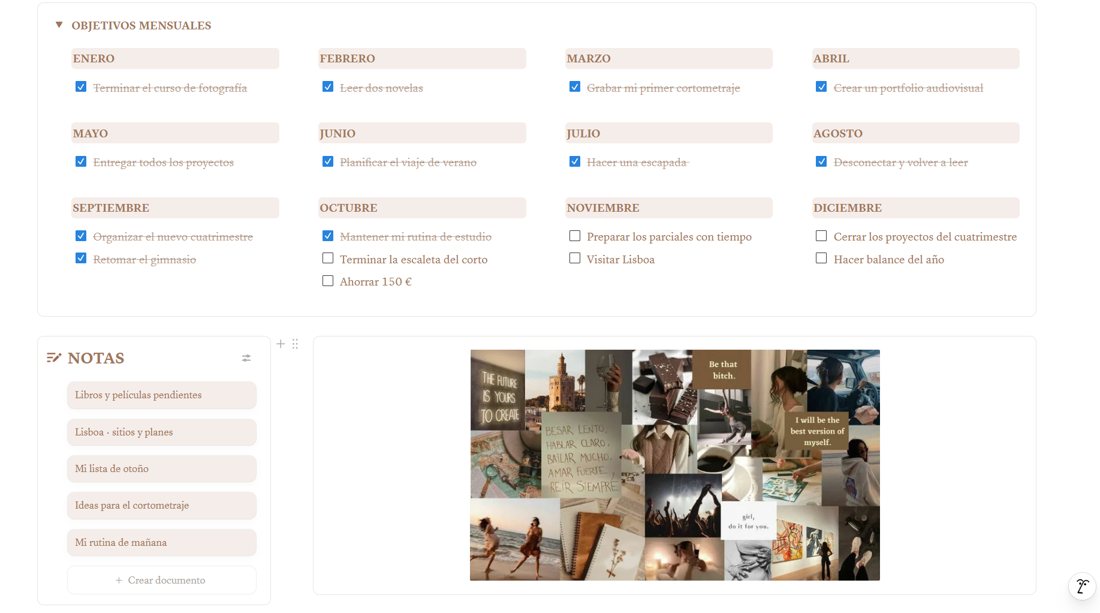Open the Notas view settings icon
The width and height of the screenshot is (1100, 613).
click(x=246, y=358)
